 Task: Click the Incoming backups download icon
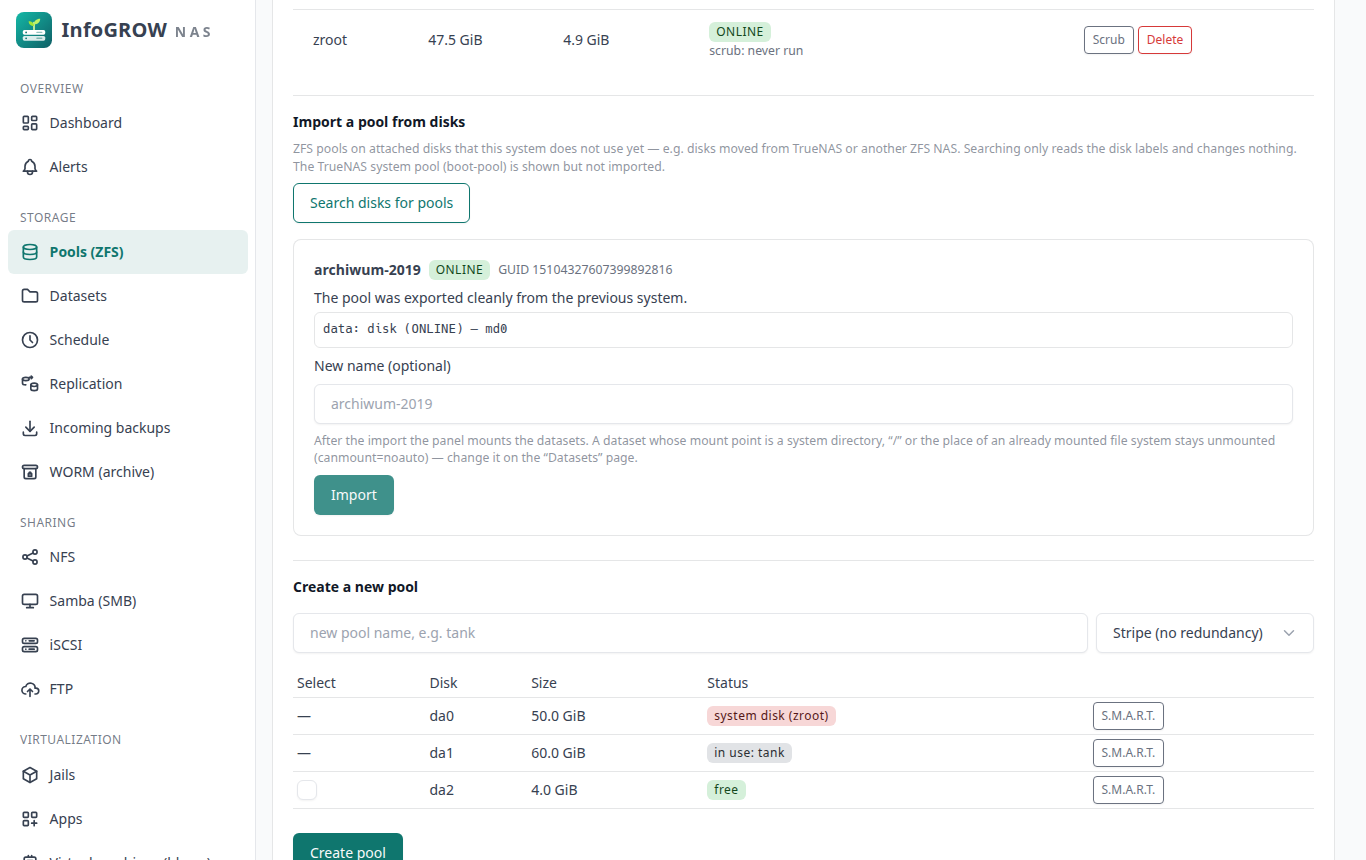click(x=30, y=428)
